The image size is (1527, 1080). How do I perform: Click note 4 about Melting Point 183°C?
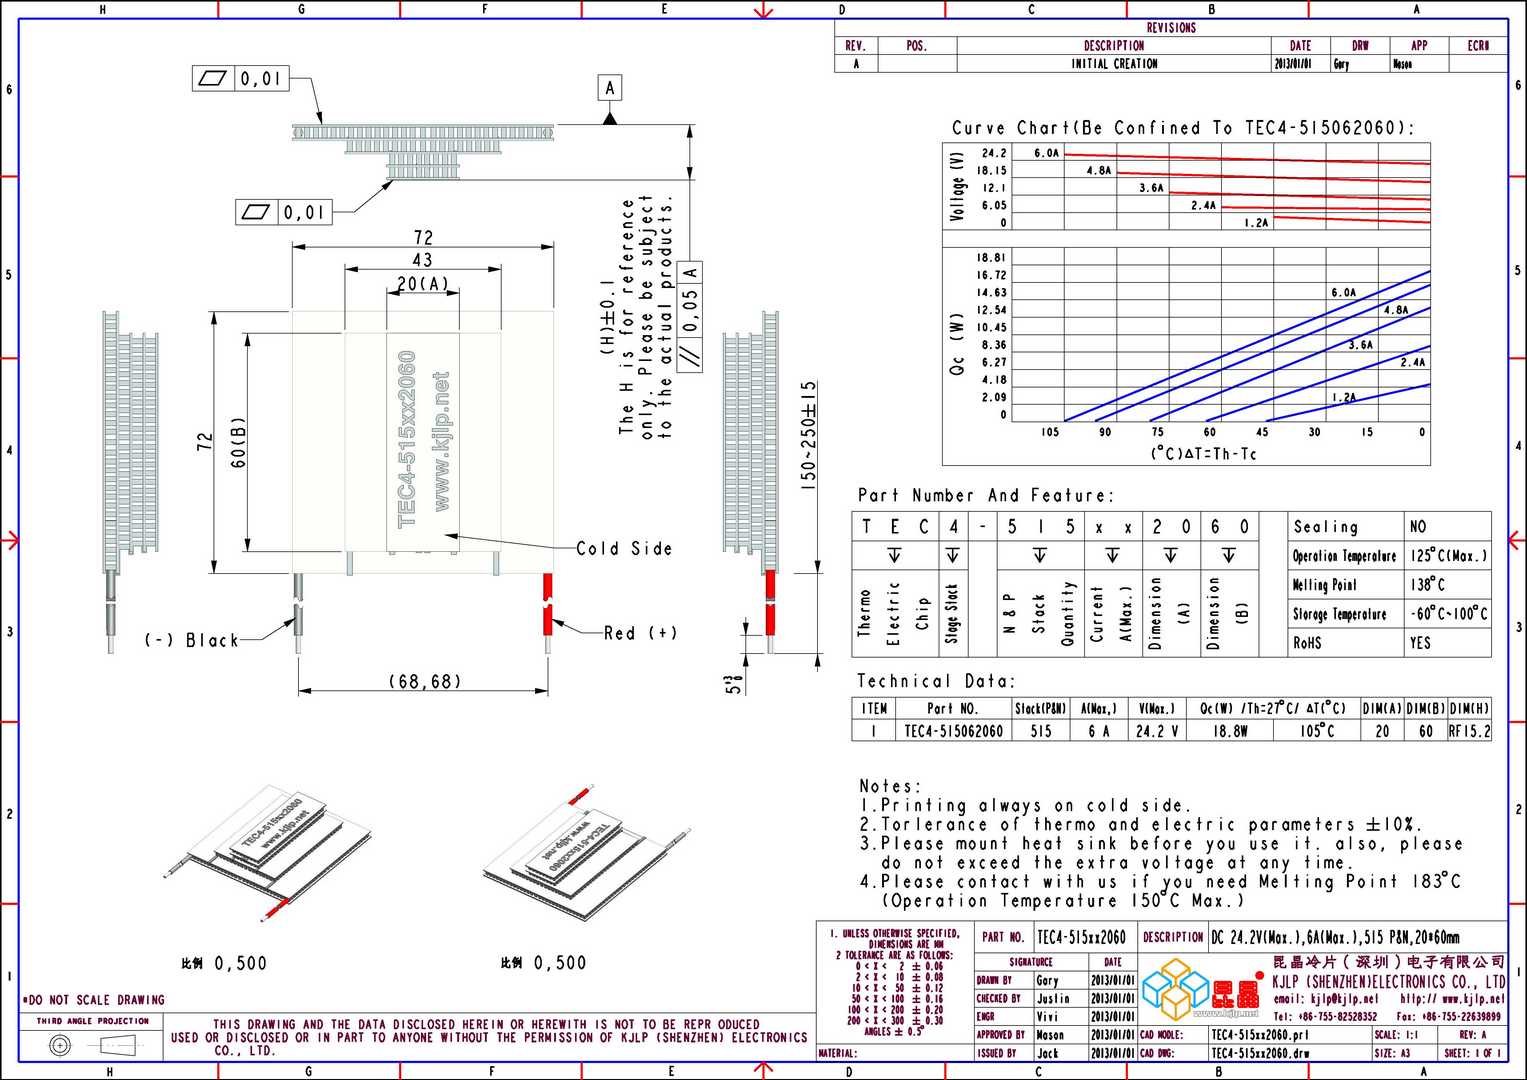(x=1160, y=891)
